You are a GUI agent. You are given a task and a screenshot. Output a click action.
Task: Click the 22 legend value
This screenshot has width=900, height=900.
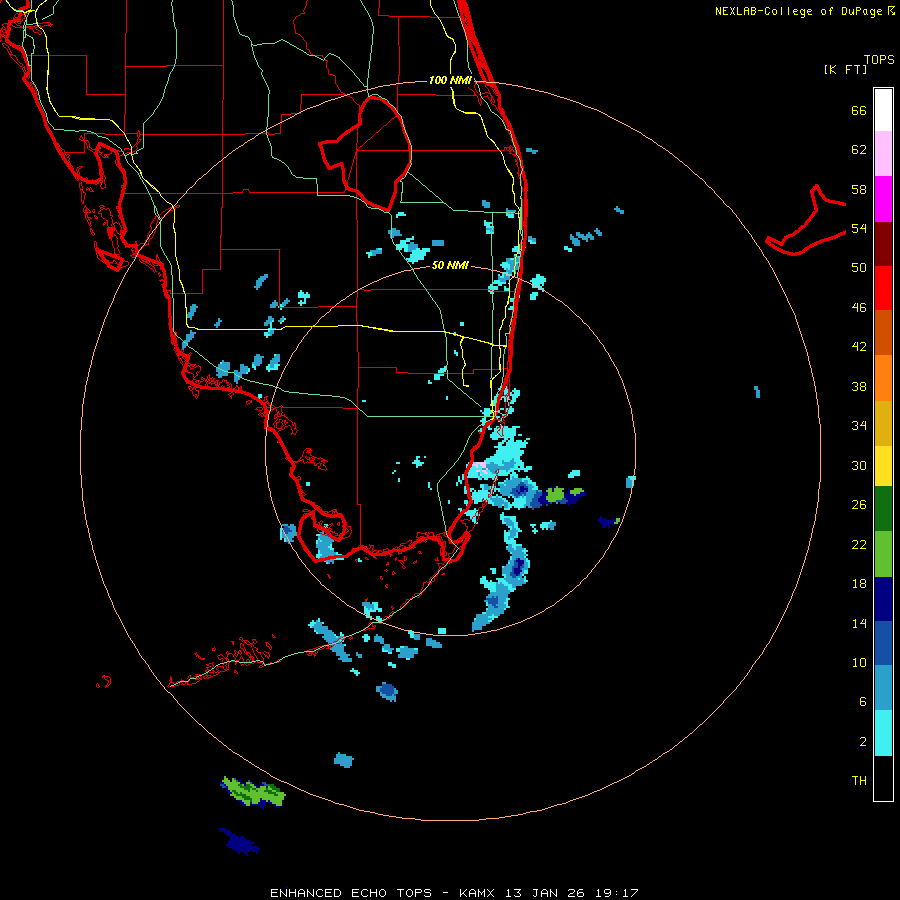(859, 544)
